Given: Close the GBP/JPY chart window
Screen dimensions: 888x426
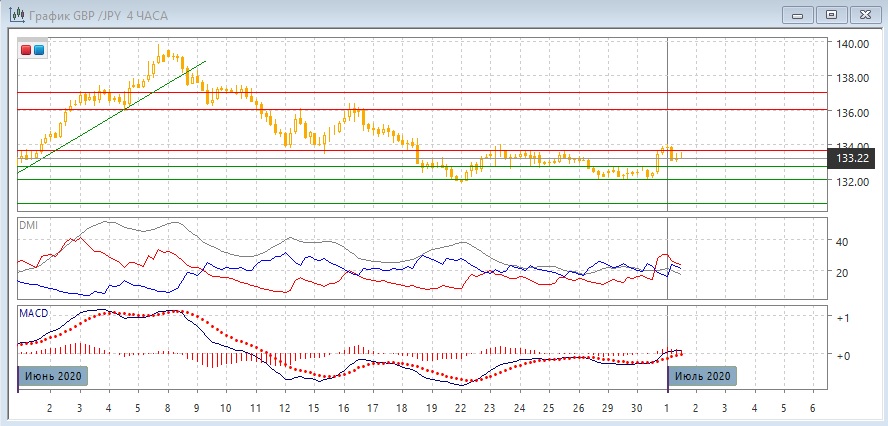Looking at the screenshot, I should tap(863, 14).
